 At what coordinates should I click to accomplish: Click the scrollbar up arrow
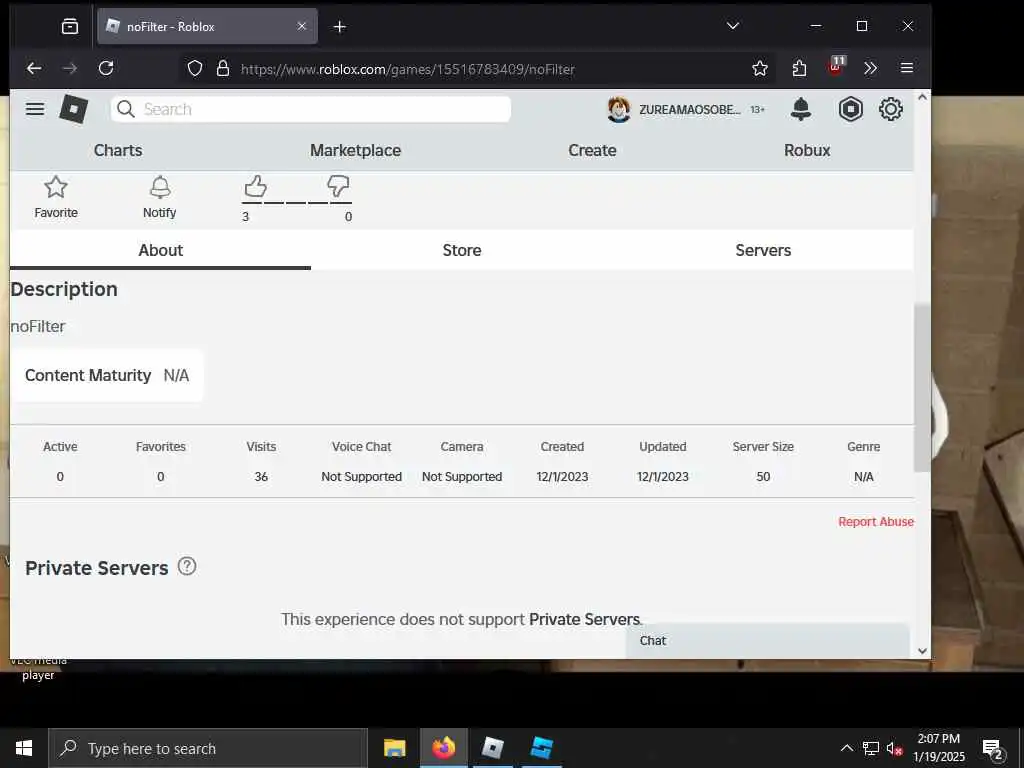922,97
